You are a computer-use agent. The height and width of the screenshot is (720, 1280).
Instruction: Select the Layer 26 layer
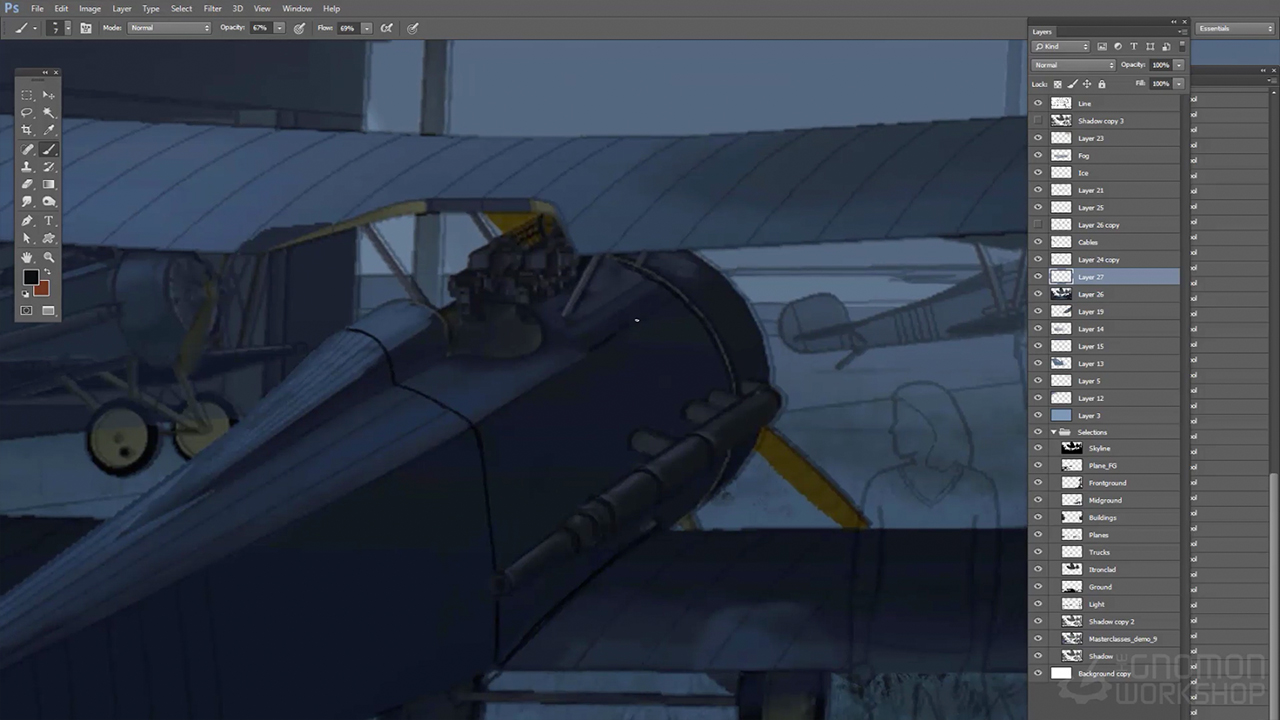[1091, 294]
